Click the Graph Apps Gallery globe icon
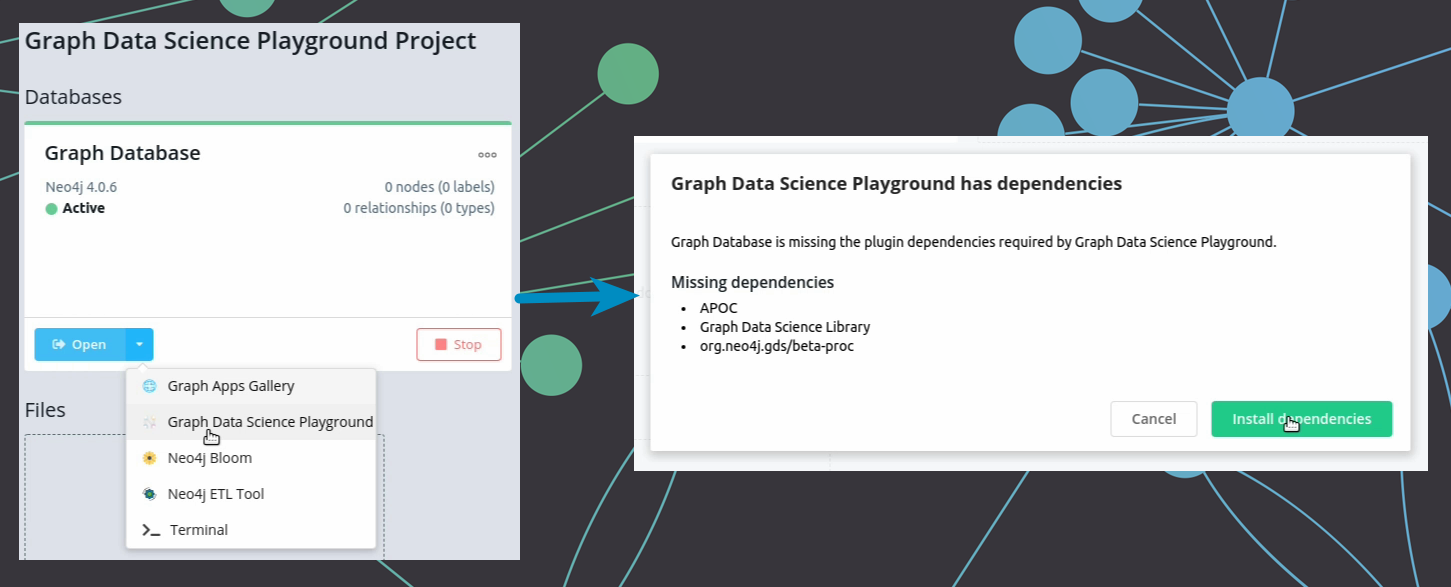 click(x=149, y=386)
